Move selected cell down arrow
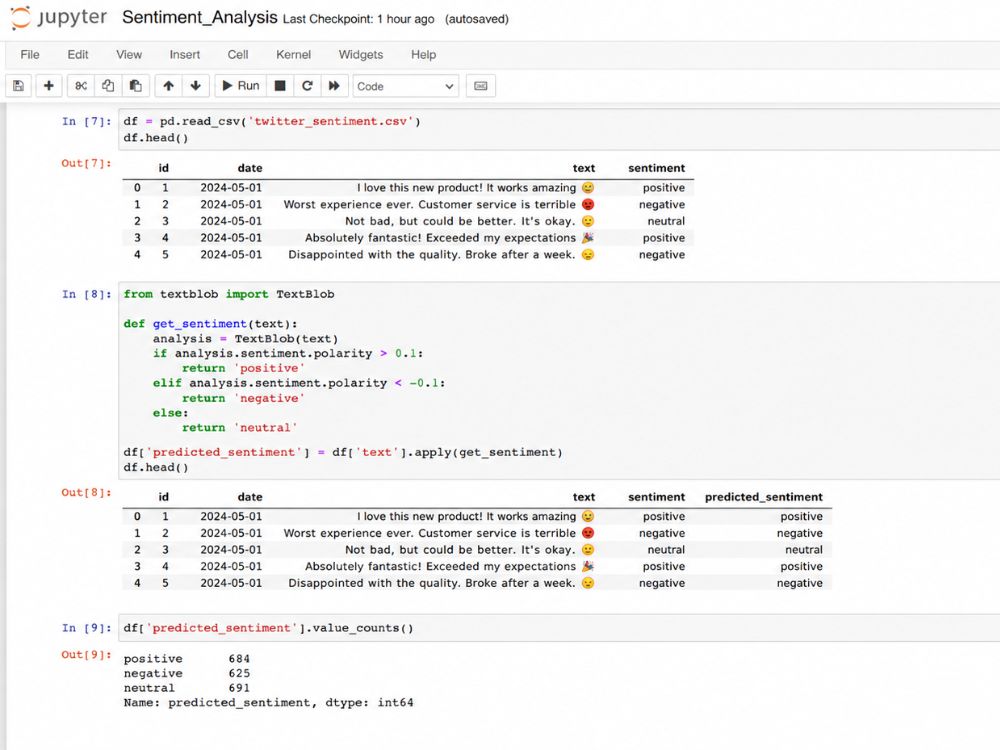 [x=196, y=86]
